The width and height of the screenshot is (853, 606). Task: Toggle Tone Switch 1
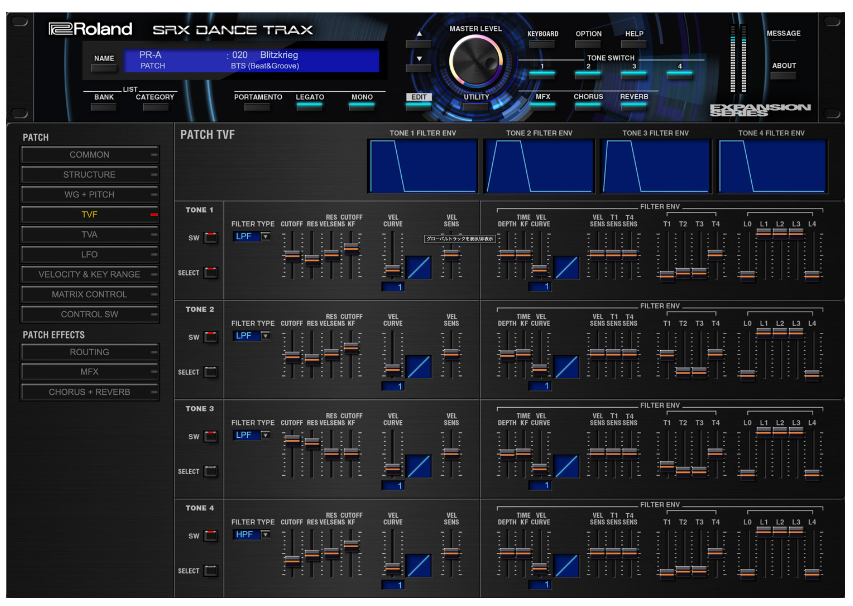point(542,75)
